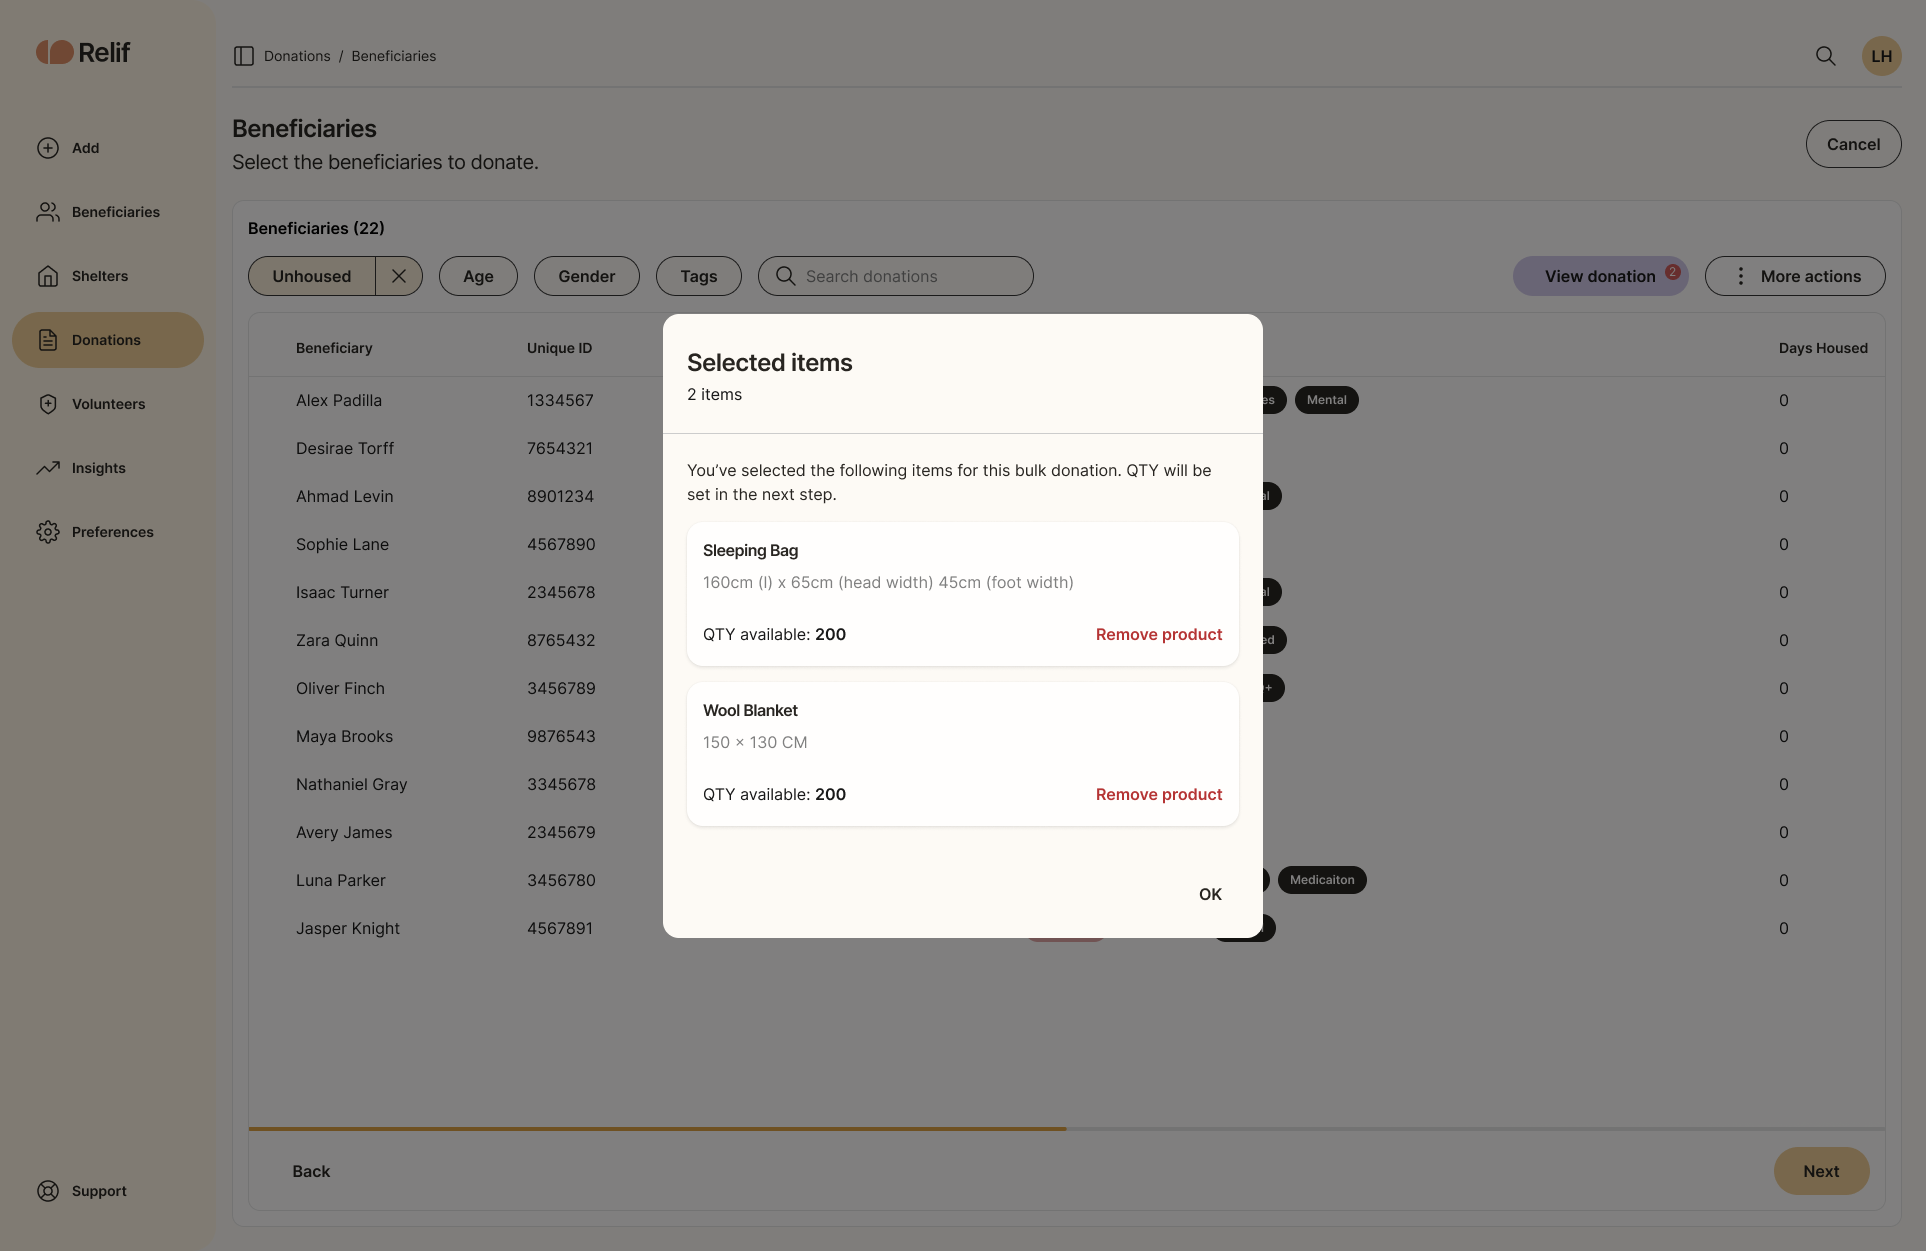The width and height of the screenshot is (1926, 1251).
Task: Select Maya Brooks row
Action: 344,736
